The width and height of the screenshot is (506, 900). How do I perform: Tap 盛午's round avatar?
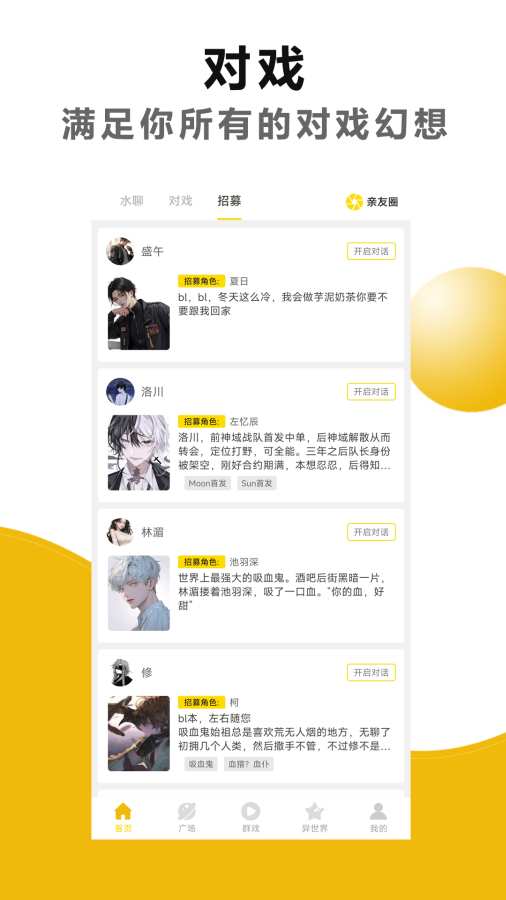120,251
